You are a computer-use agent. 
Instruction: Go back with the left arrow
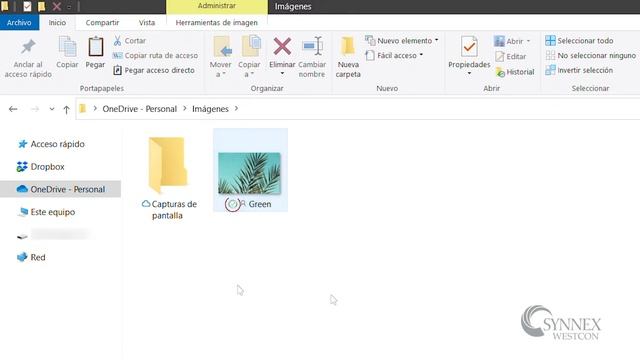(x=13, y=109)
